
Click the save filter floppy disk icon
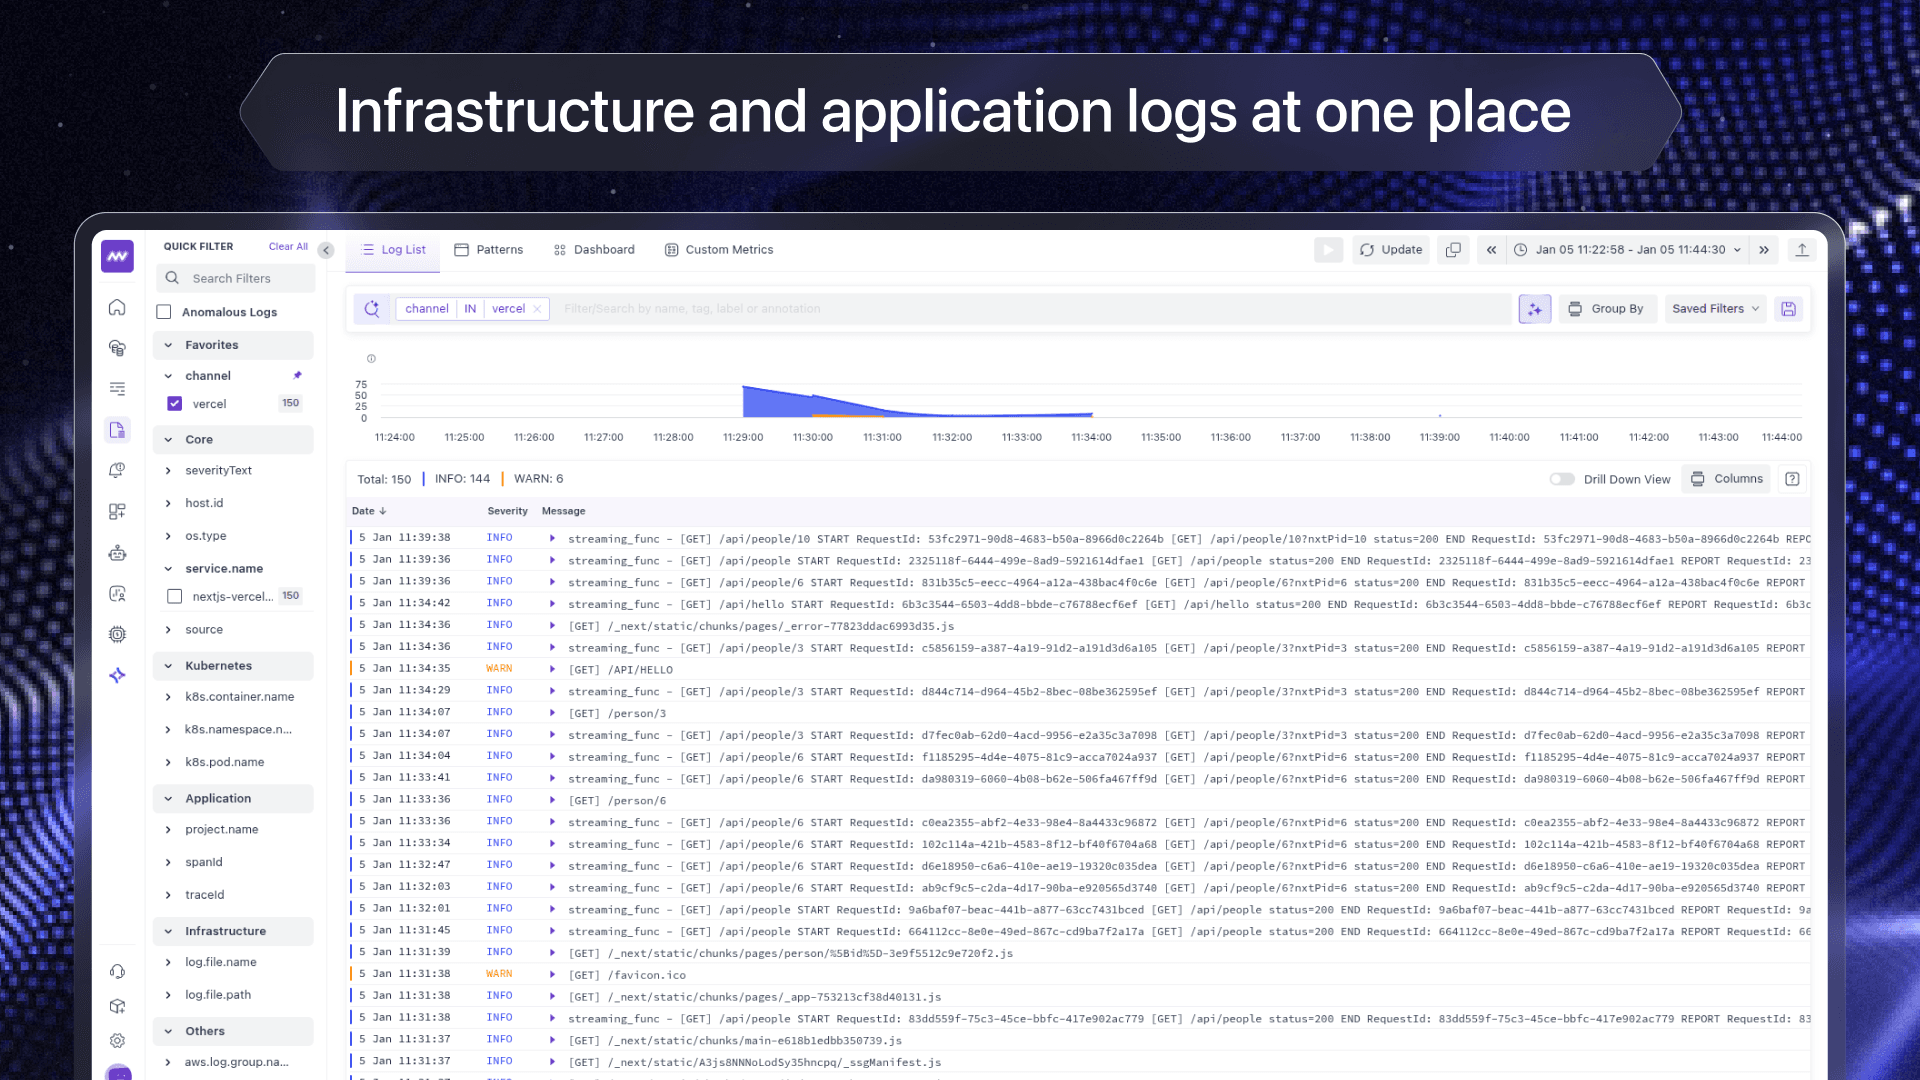click(x=1788, y=309)
